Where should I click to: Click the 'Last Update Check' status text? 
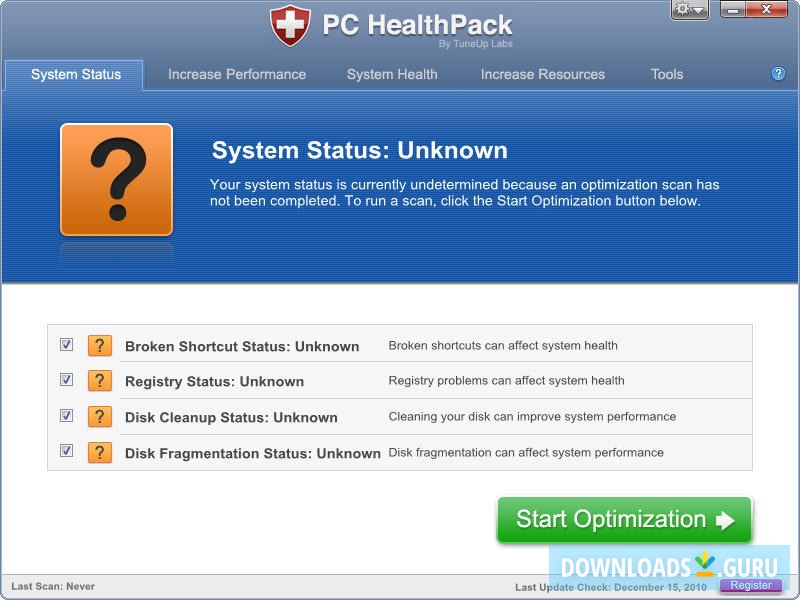coord(611,587)
